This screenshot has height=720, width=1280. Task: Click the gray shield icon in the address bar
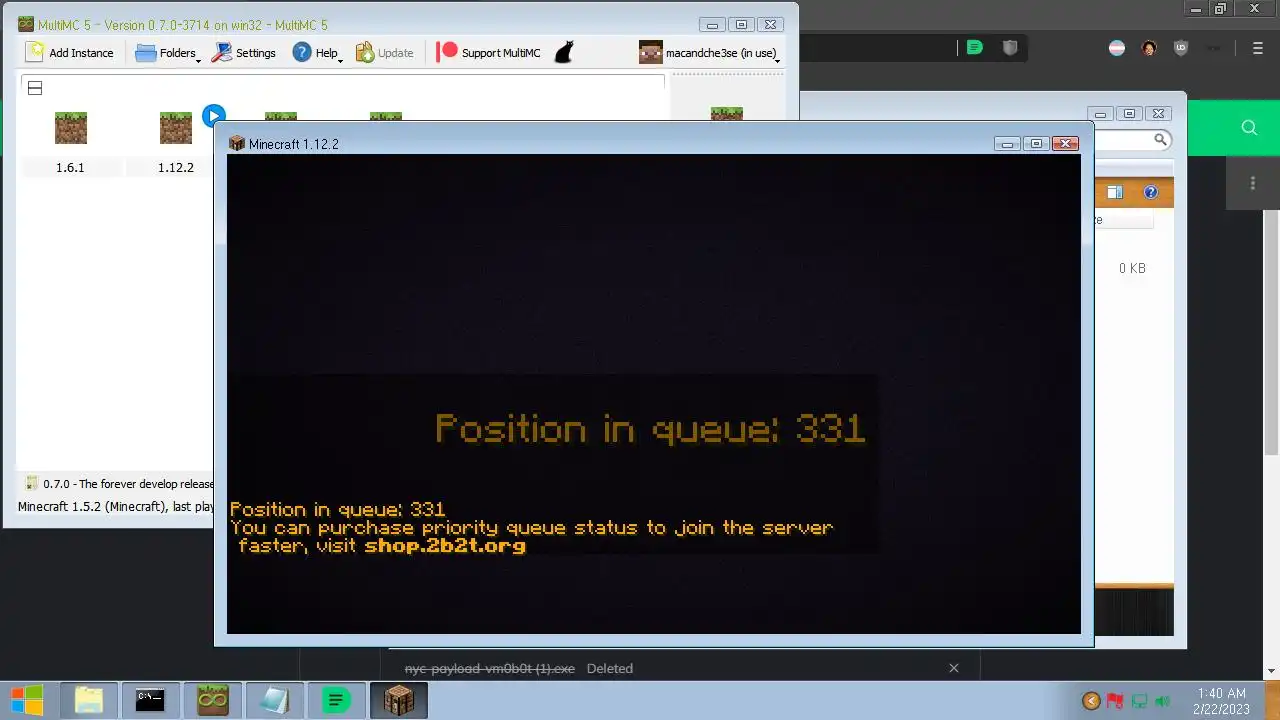click(1010, 47)
